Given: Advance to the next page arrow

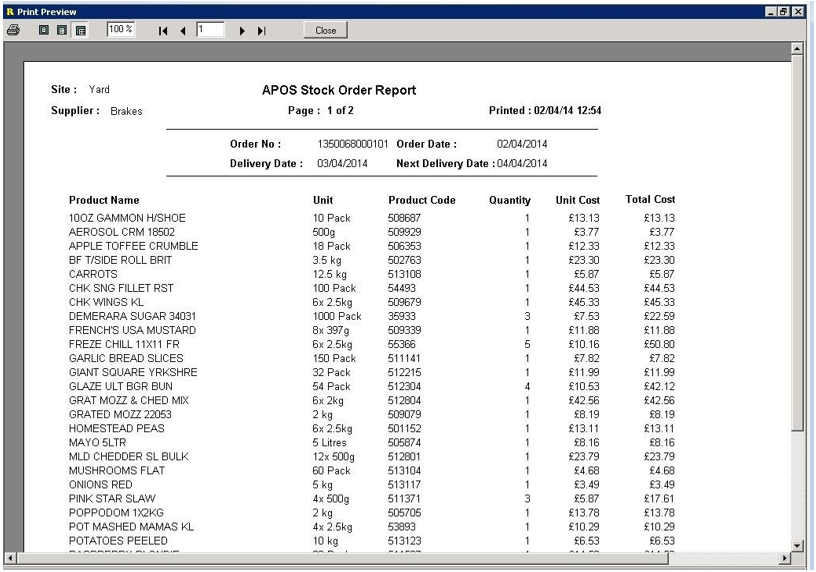Looking at the screenshot, I should point(242,31).
